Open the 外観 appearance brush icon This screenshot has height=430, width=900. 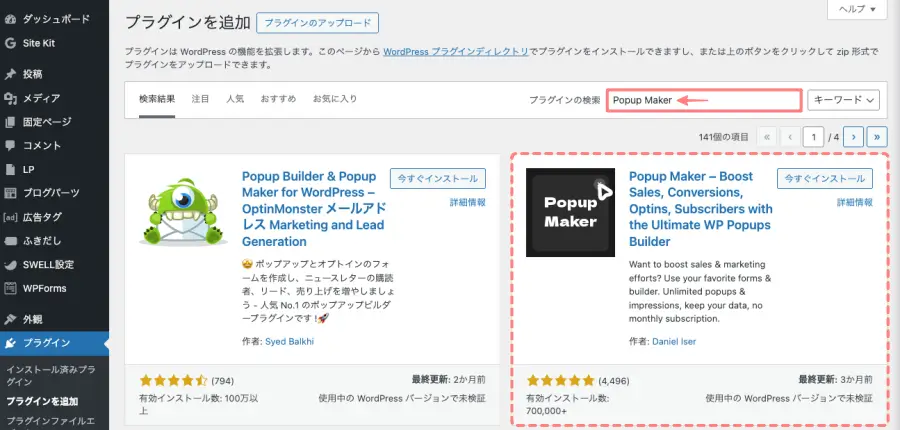(x=10, y=320)
